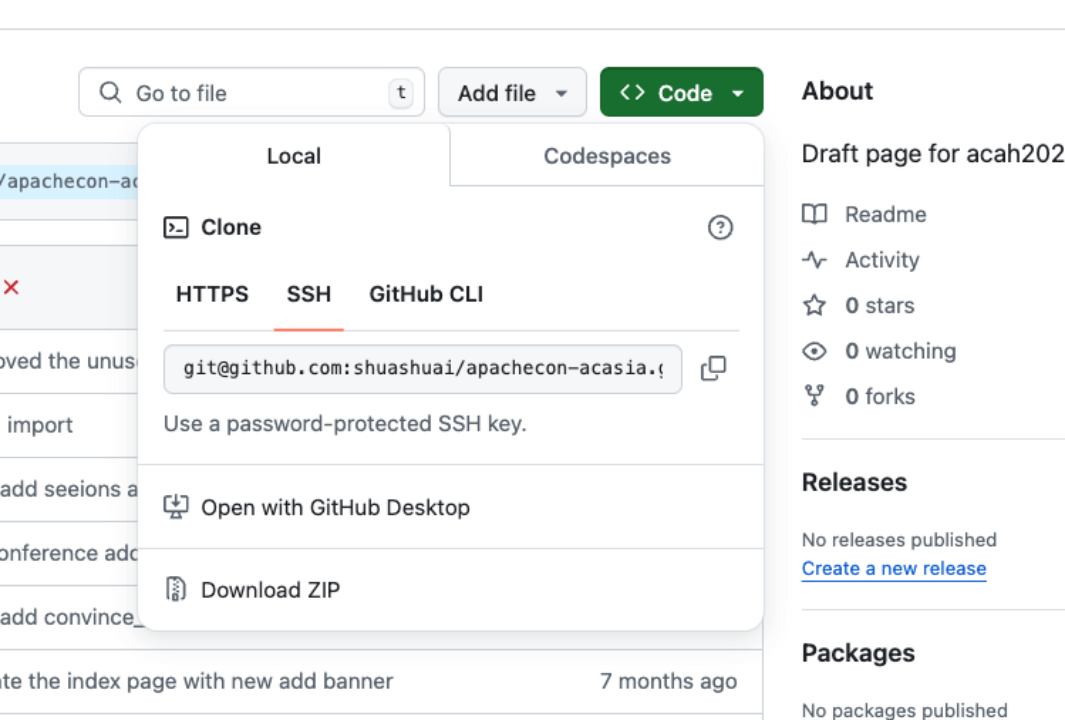Switch to the GitHub CLI tab
The height and width of the screenshot is (720, 1065).
[x=424, y=294]
